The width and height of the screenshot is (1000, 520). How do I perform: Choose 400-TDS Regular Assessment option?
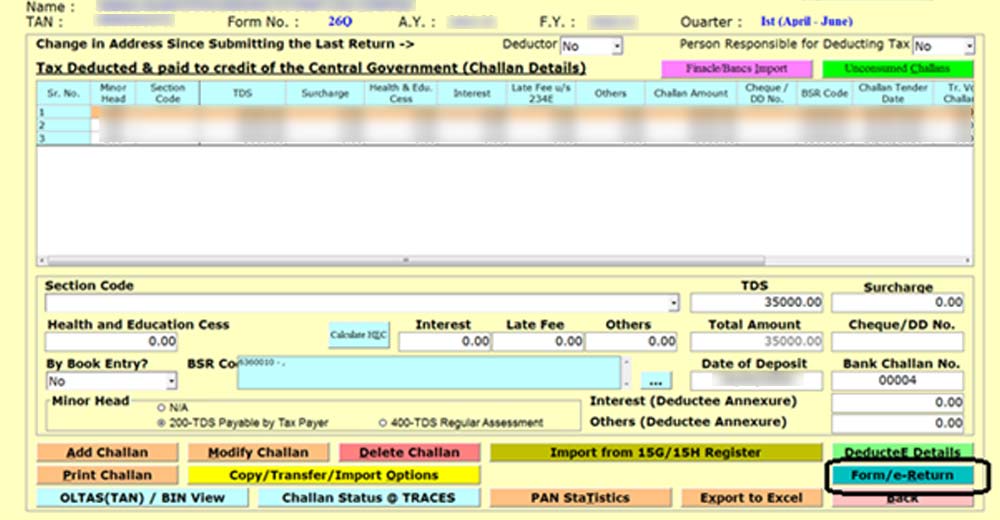(383, 423)
